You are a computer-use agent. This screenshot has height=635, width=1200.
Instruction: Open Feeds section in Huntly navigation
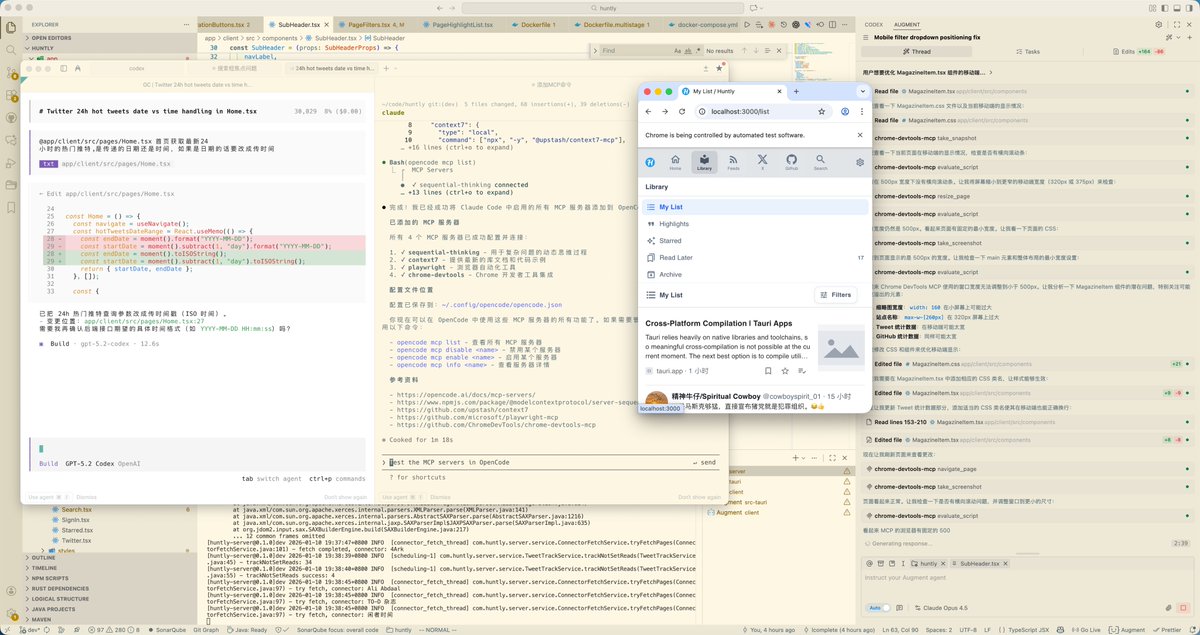[x=733, y=162]
